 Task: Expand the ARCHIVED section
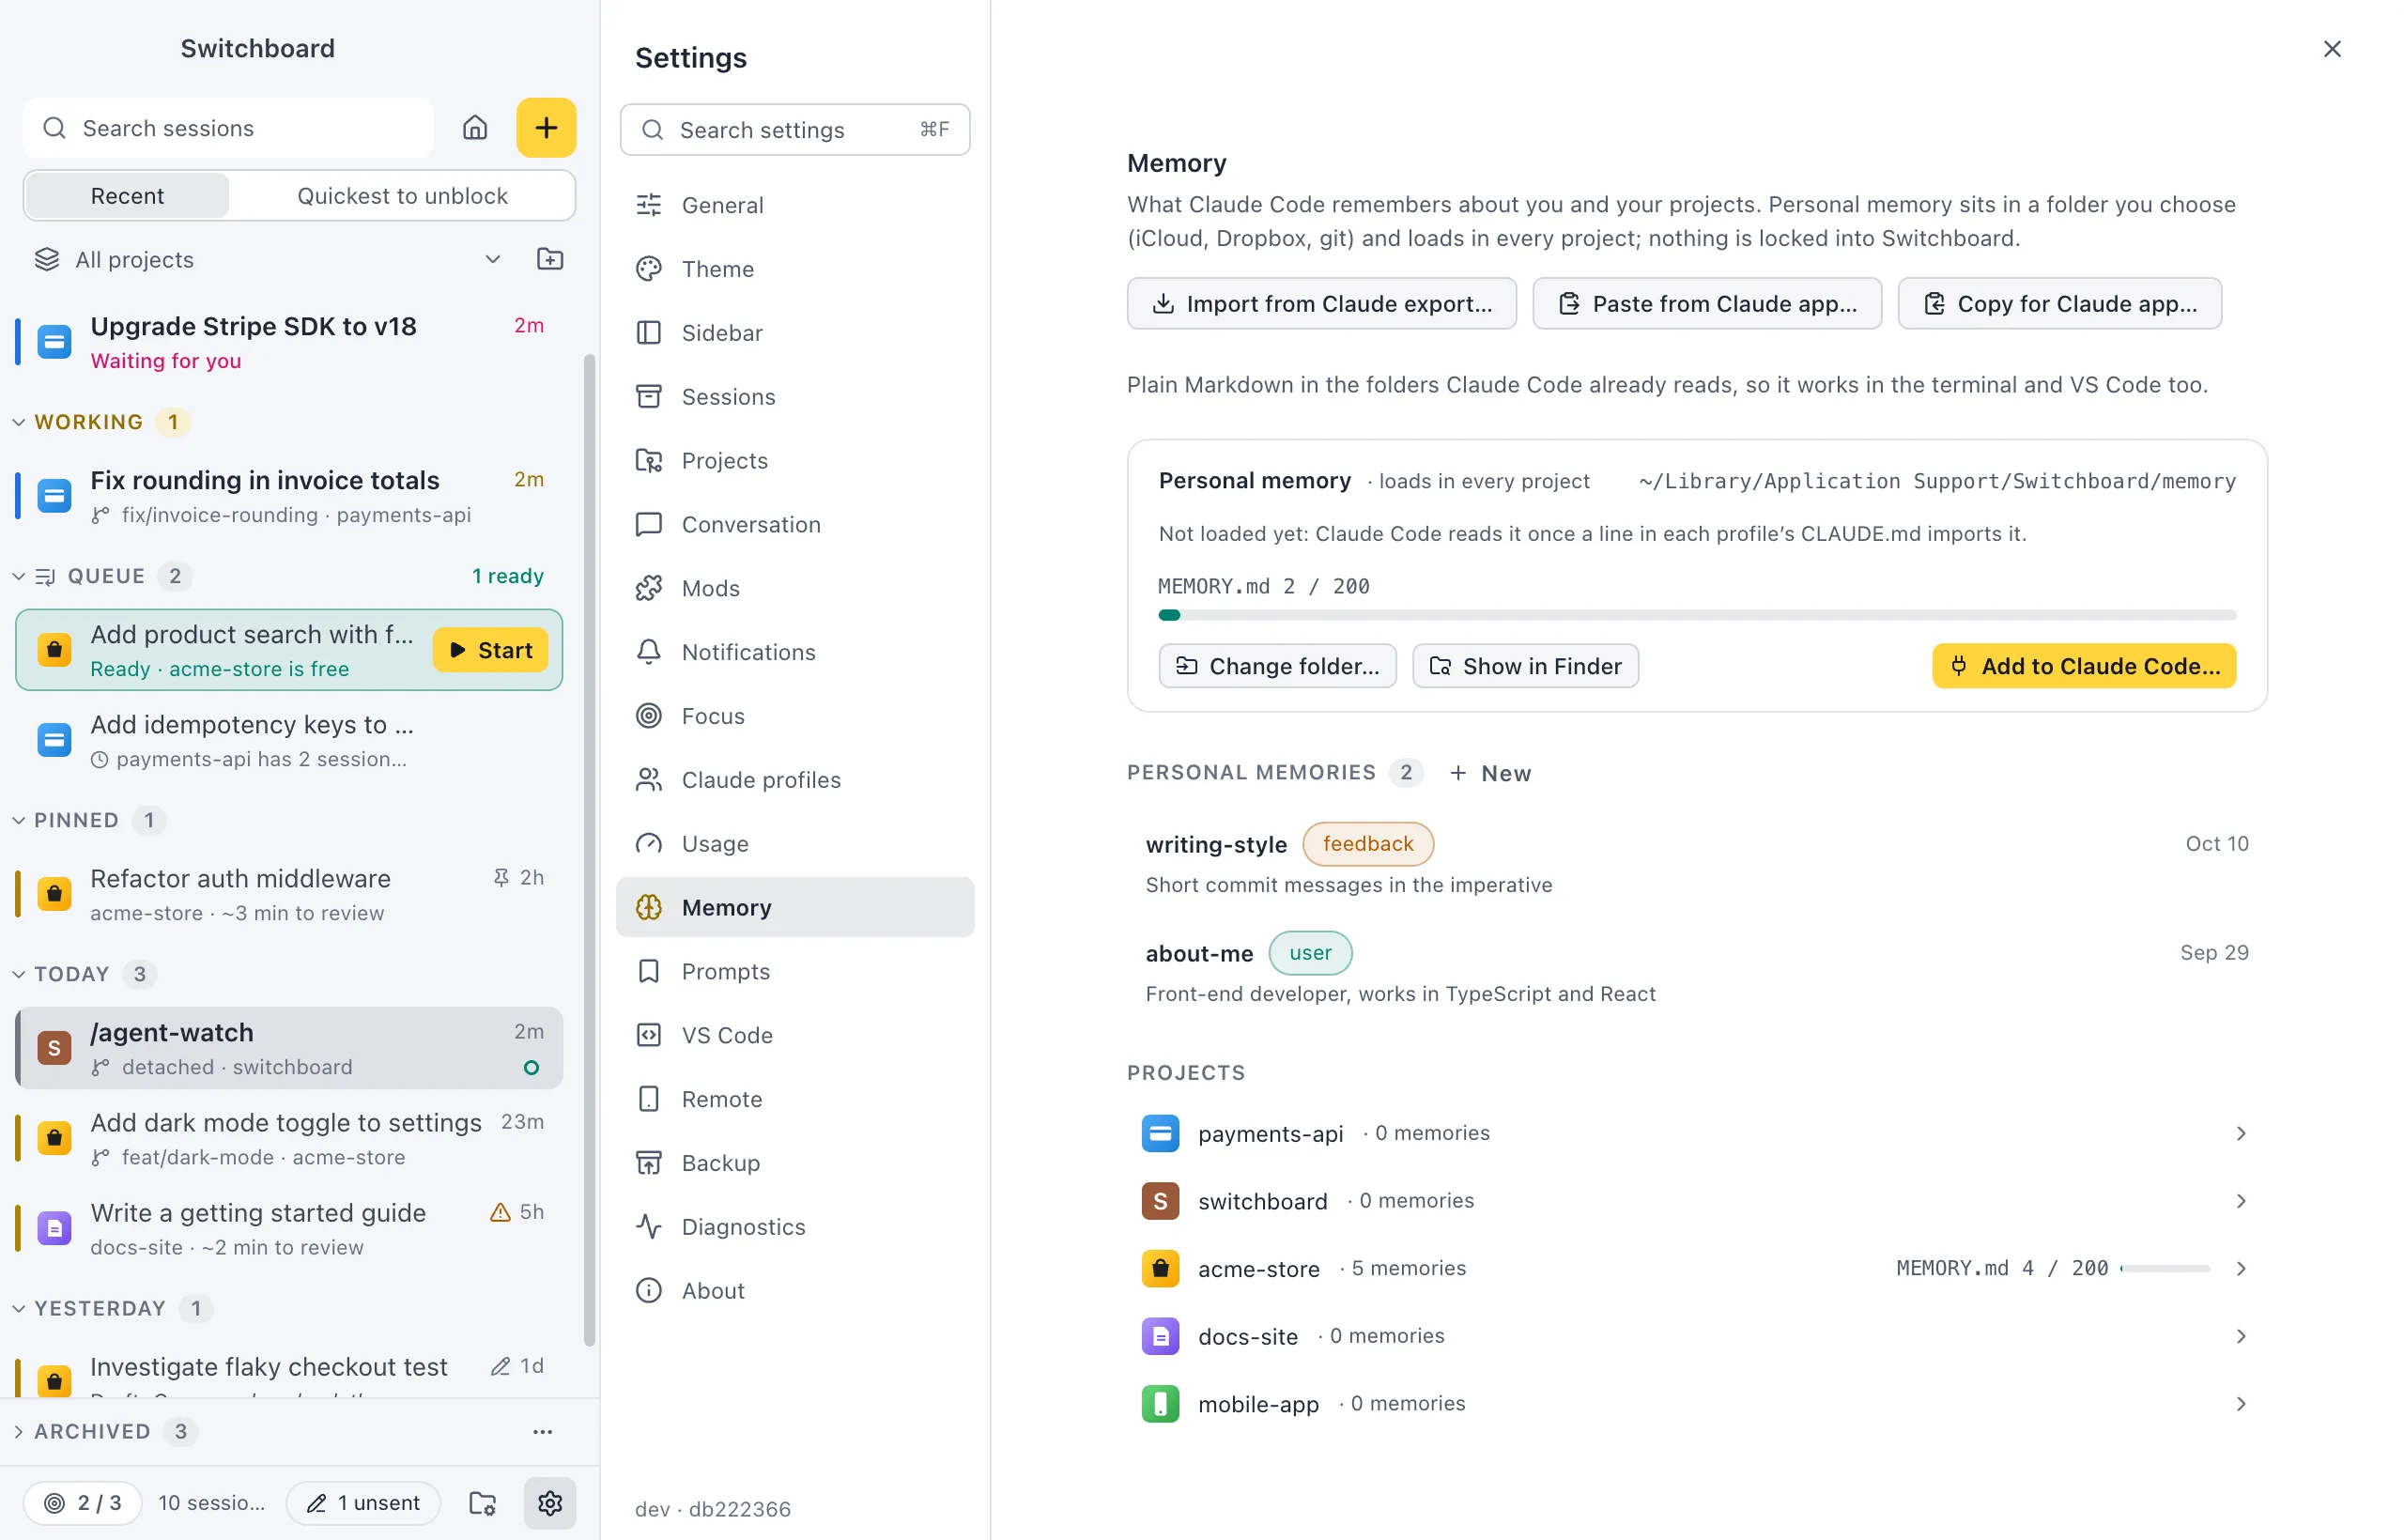pos(19,1431)
